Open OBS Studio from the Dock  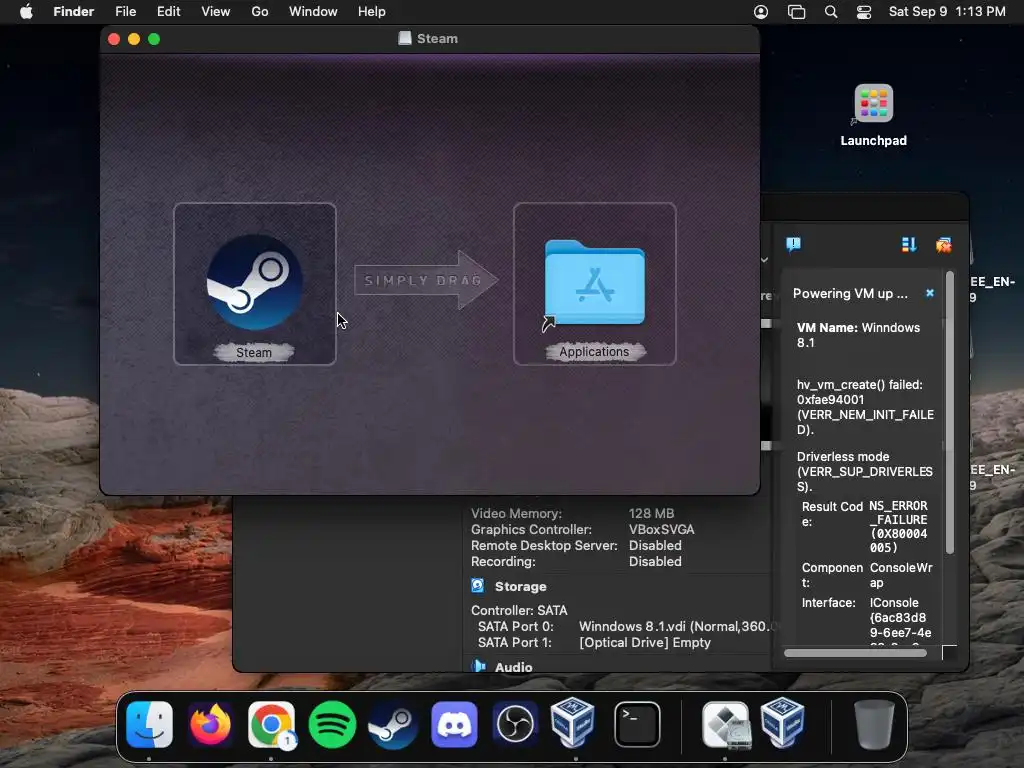(x=515, y=724)
